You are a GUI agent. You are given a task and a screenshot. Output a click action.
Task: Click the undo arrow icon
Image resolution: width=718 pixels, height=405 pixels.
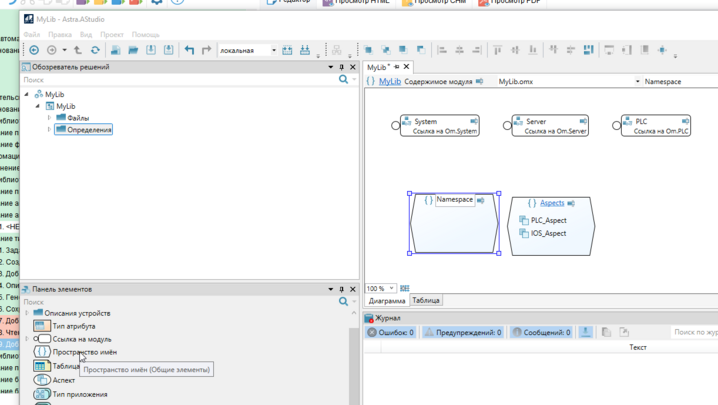(x=189, y=50)
